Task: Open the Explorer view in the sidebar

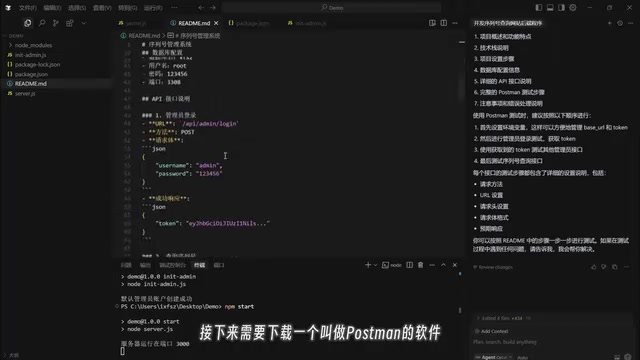Action: tap(27, 23)
